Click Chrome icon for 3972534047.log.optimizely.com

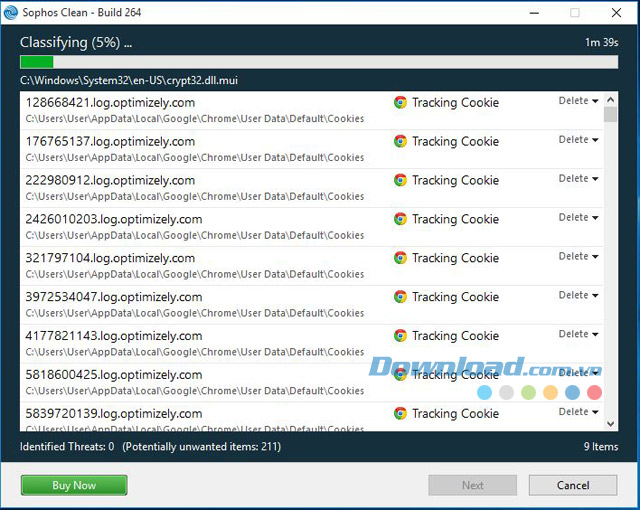point(400,297)
